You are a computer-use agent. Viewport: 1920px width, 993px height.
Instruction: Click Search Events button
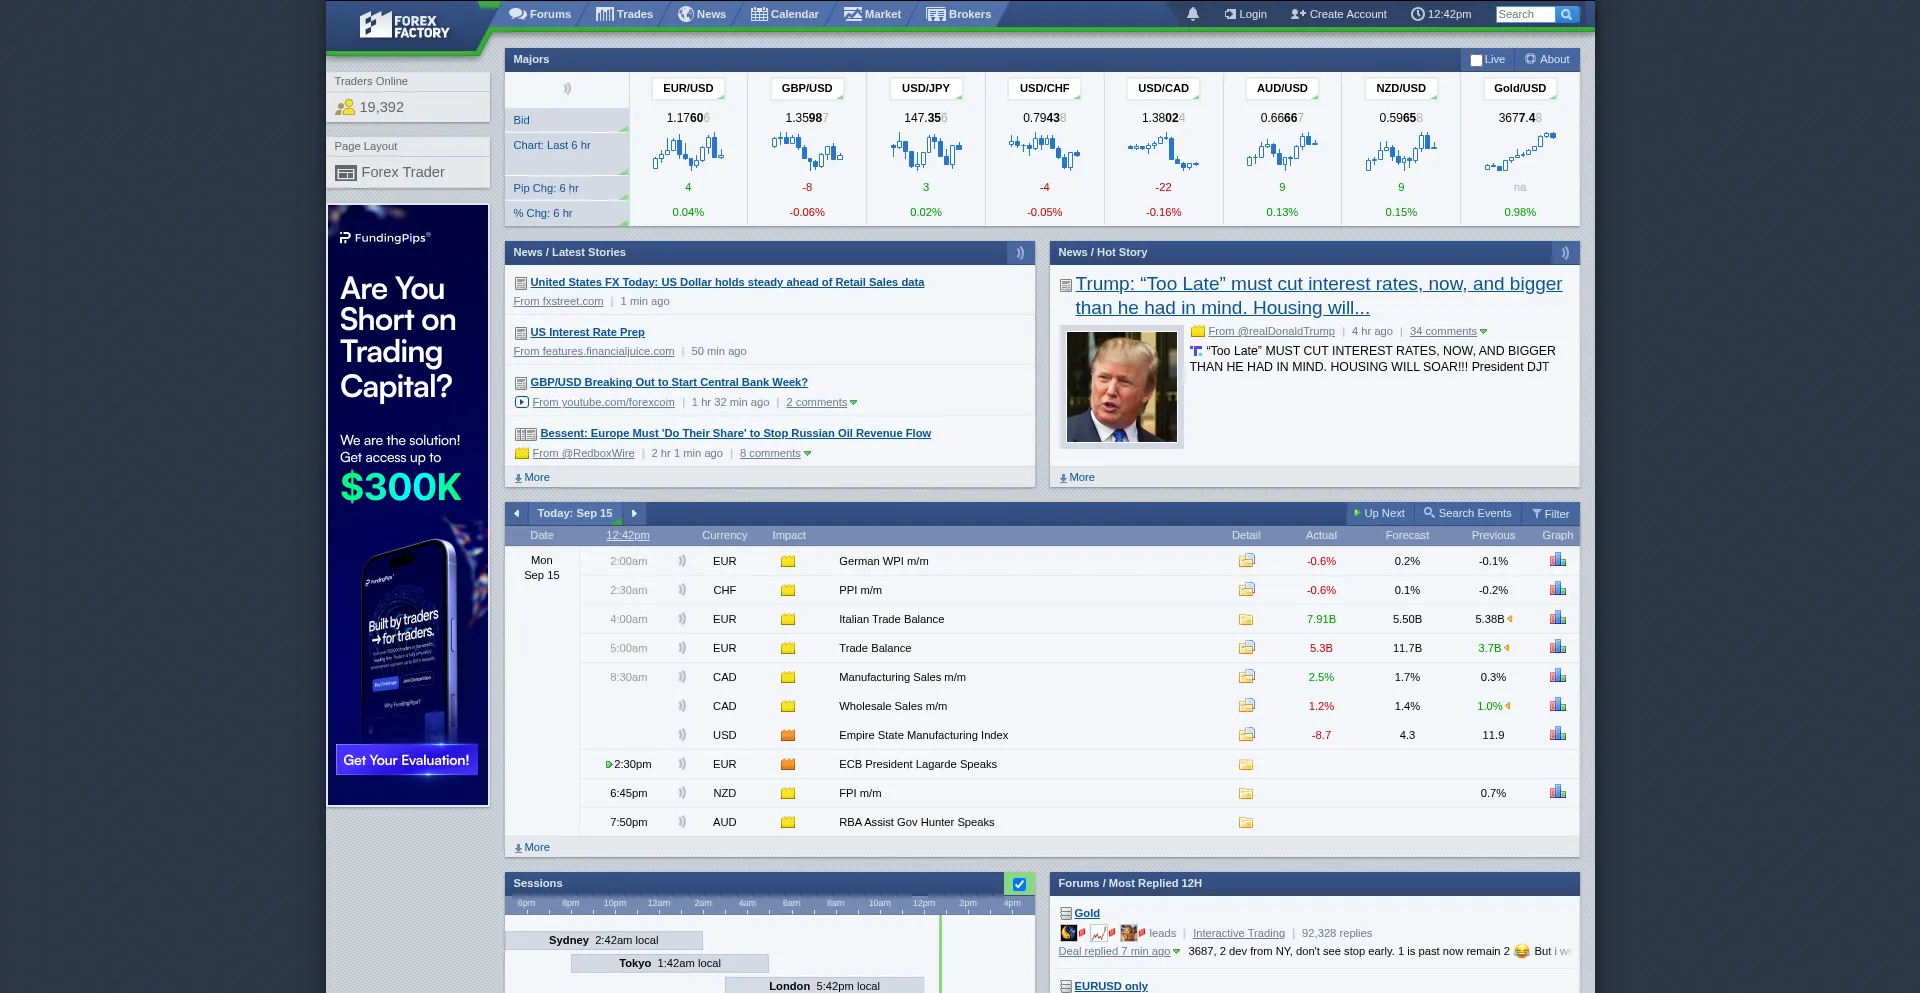pyautogui.click(x=1467, y=514)
